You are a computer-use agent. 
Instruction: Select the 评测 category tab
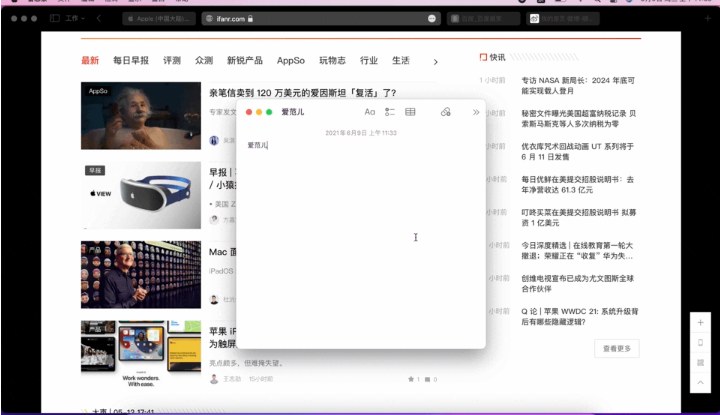pyautogui.click(x=172, y=61)
